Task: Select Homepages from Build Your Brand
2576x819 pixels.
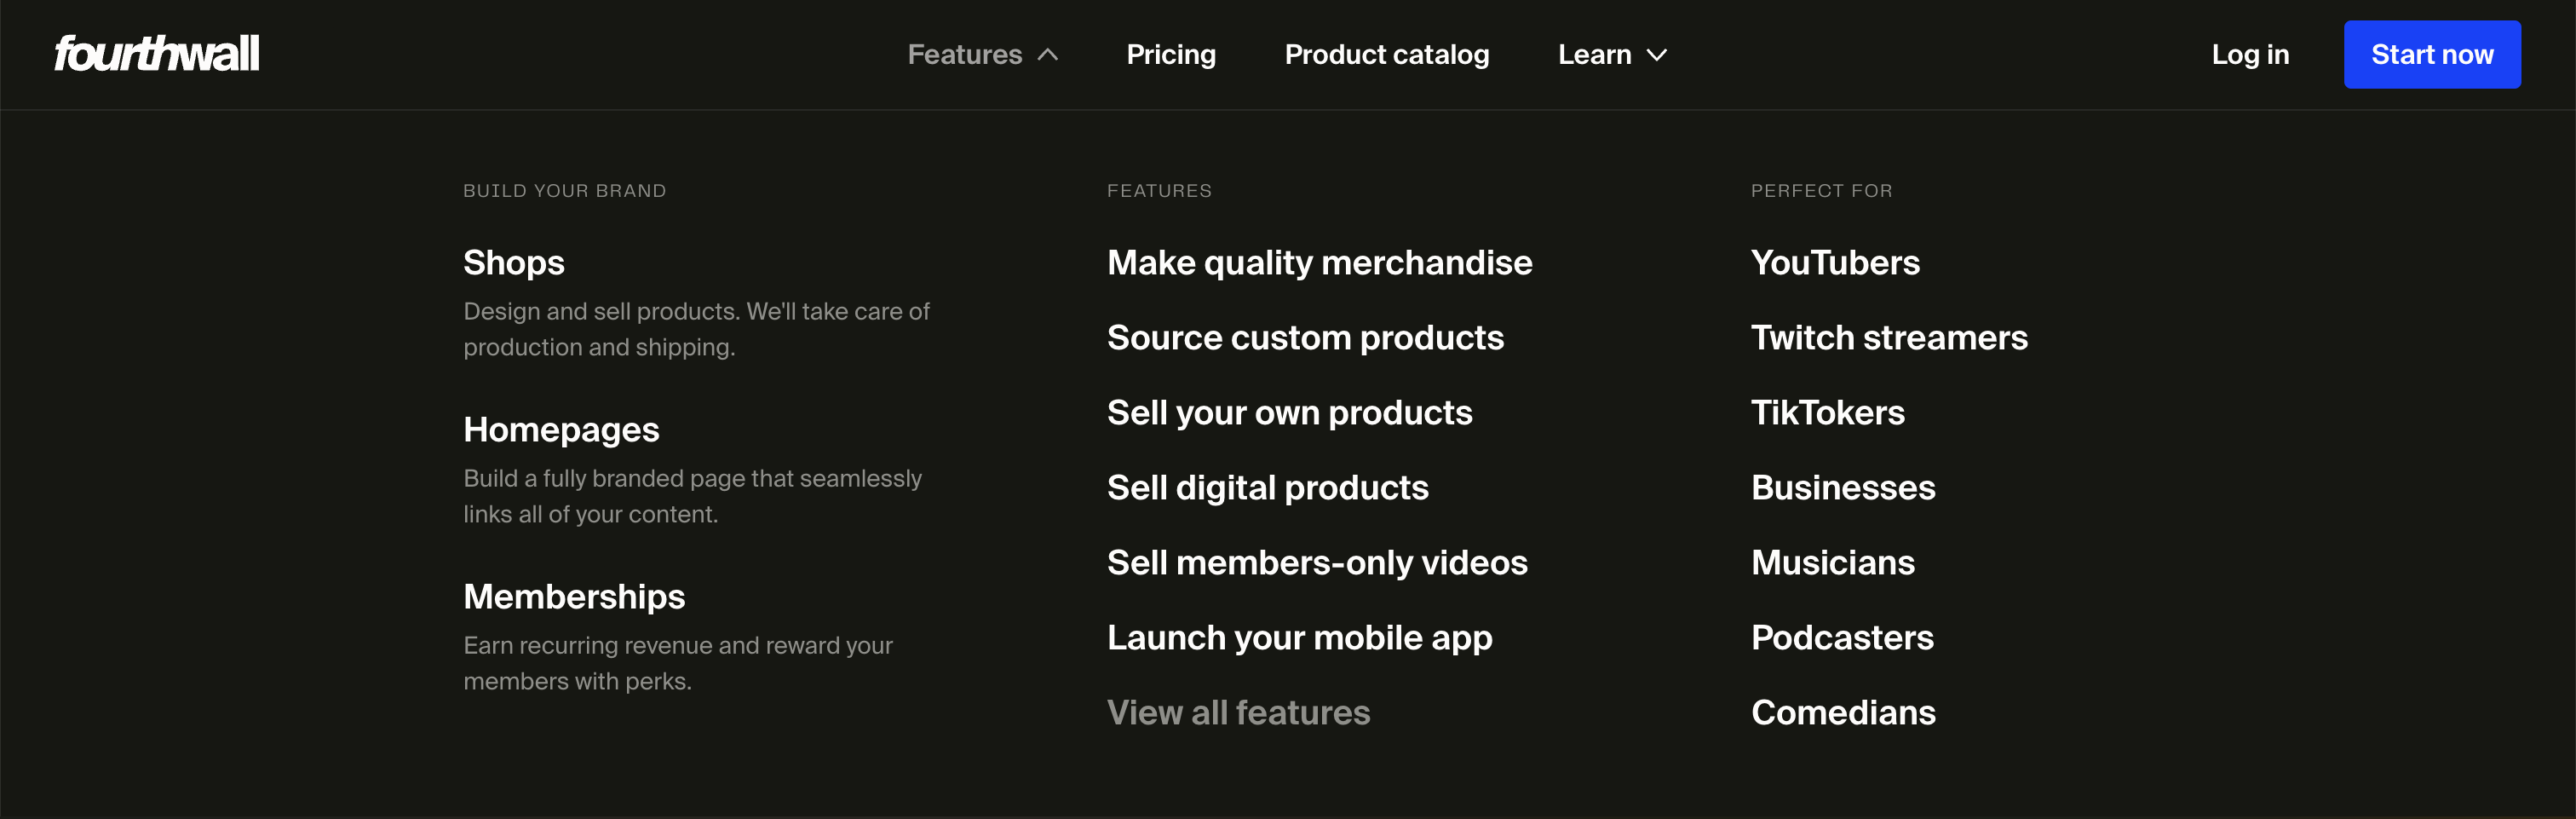Action: 561,430
